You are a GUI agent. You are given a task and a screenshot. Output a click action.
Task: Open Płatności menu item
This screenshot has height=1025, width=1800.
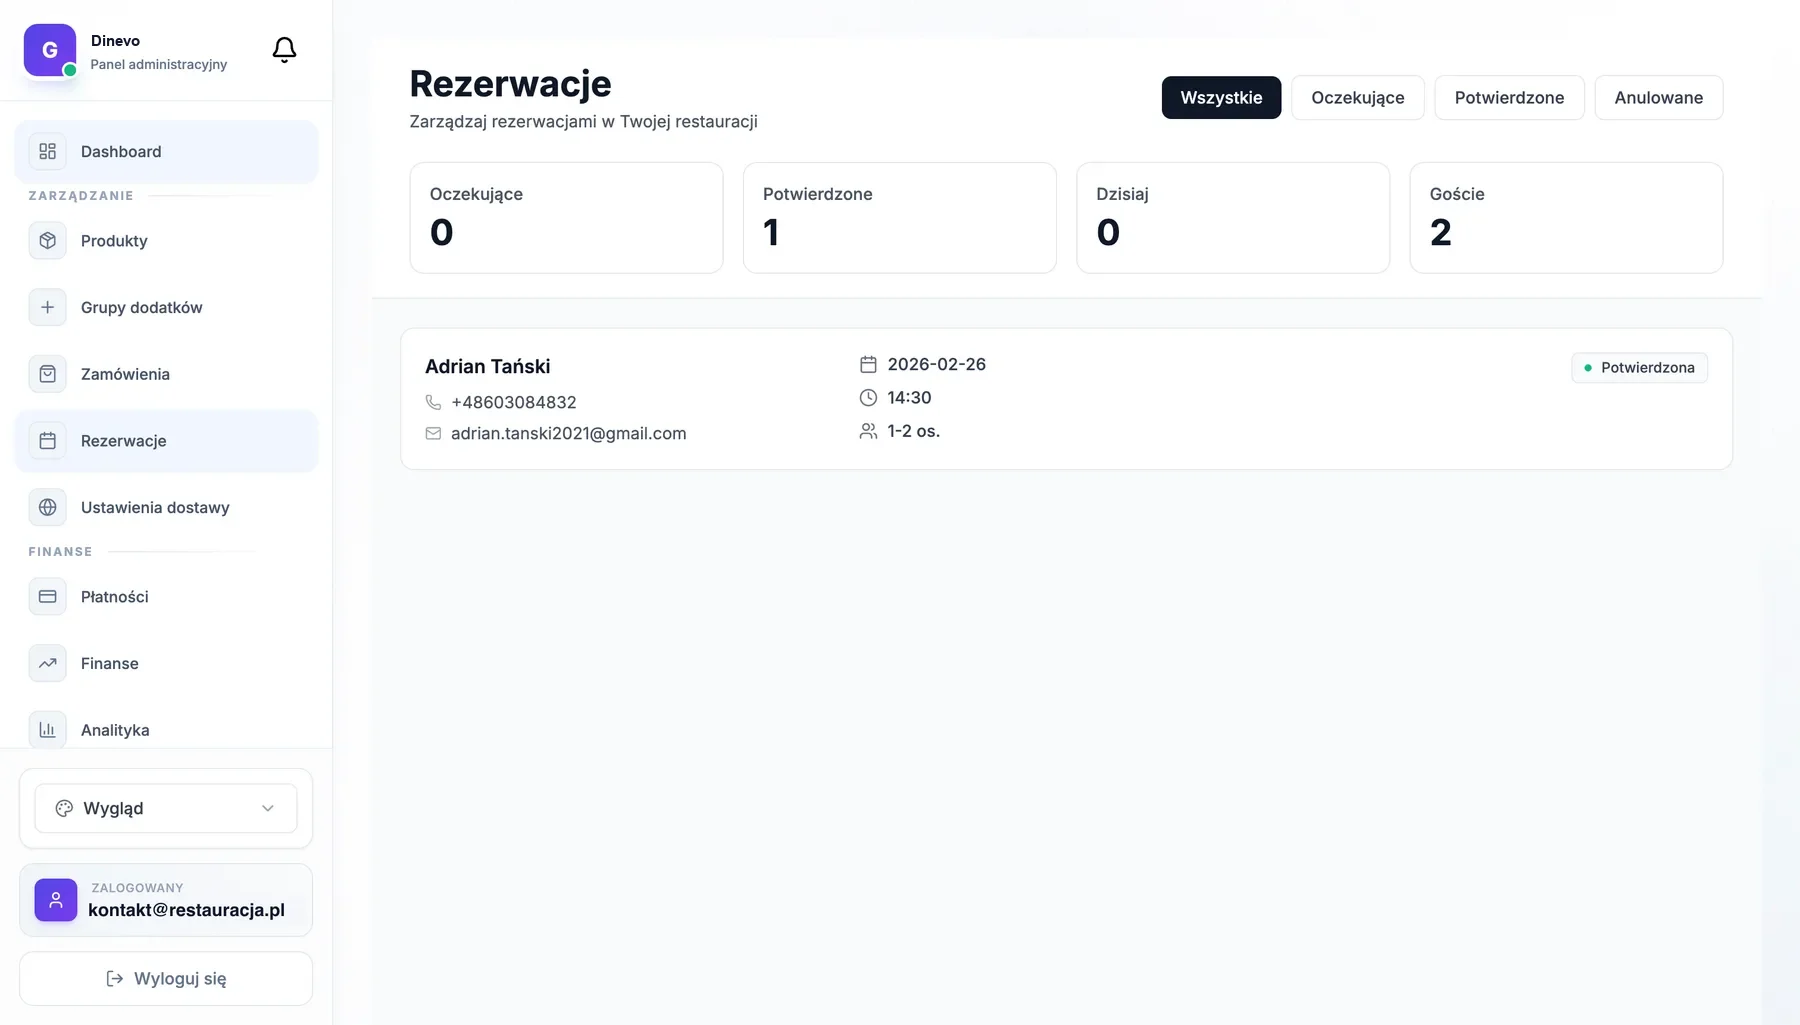coord(166,596)
